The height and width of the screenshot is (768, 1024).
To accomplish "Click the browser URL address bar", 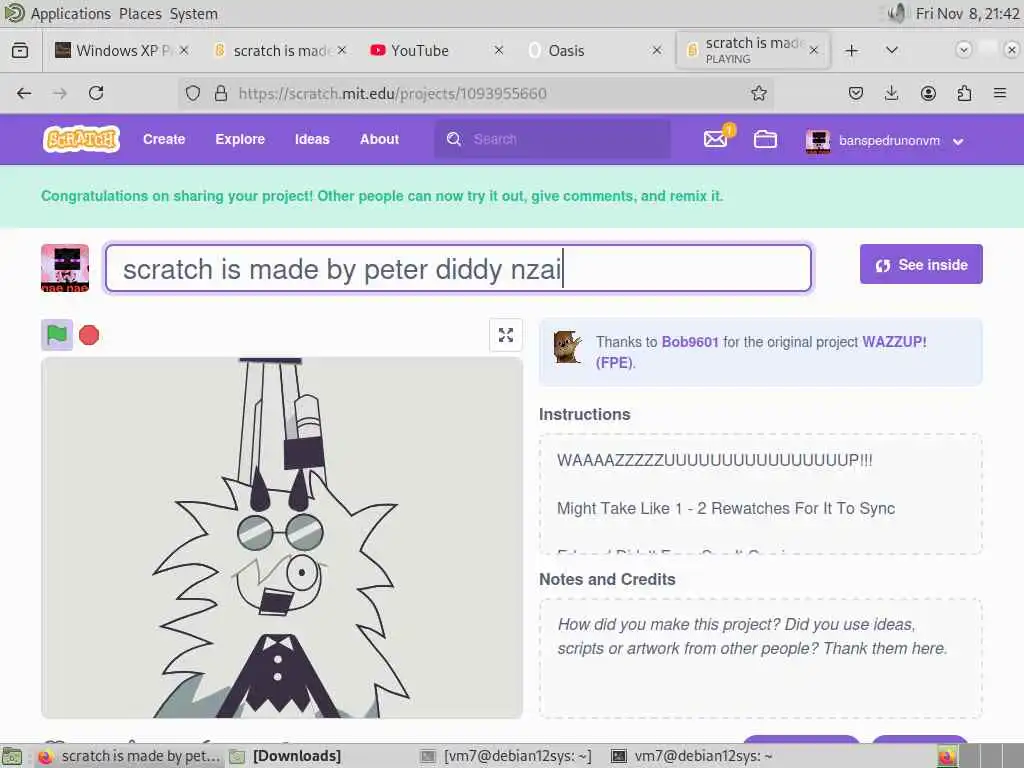I will click(477, 93).
